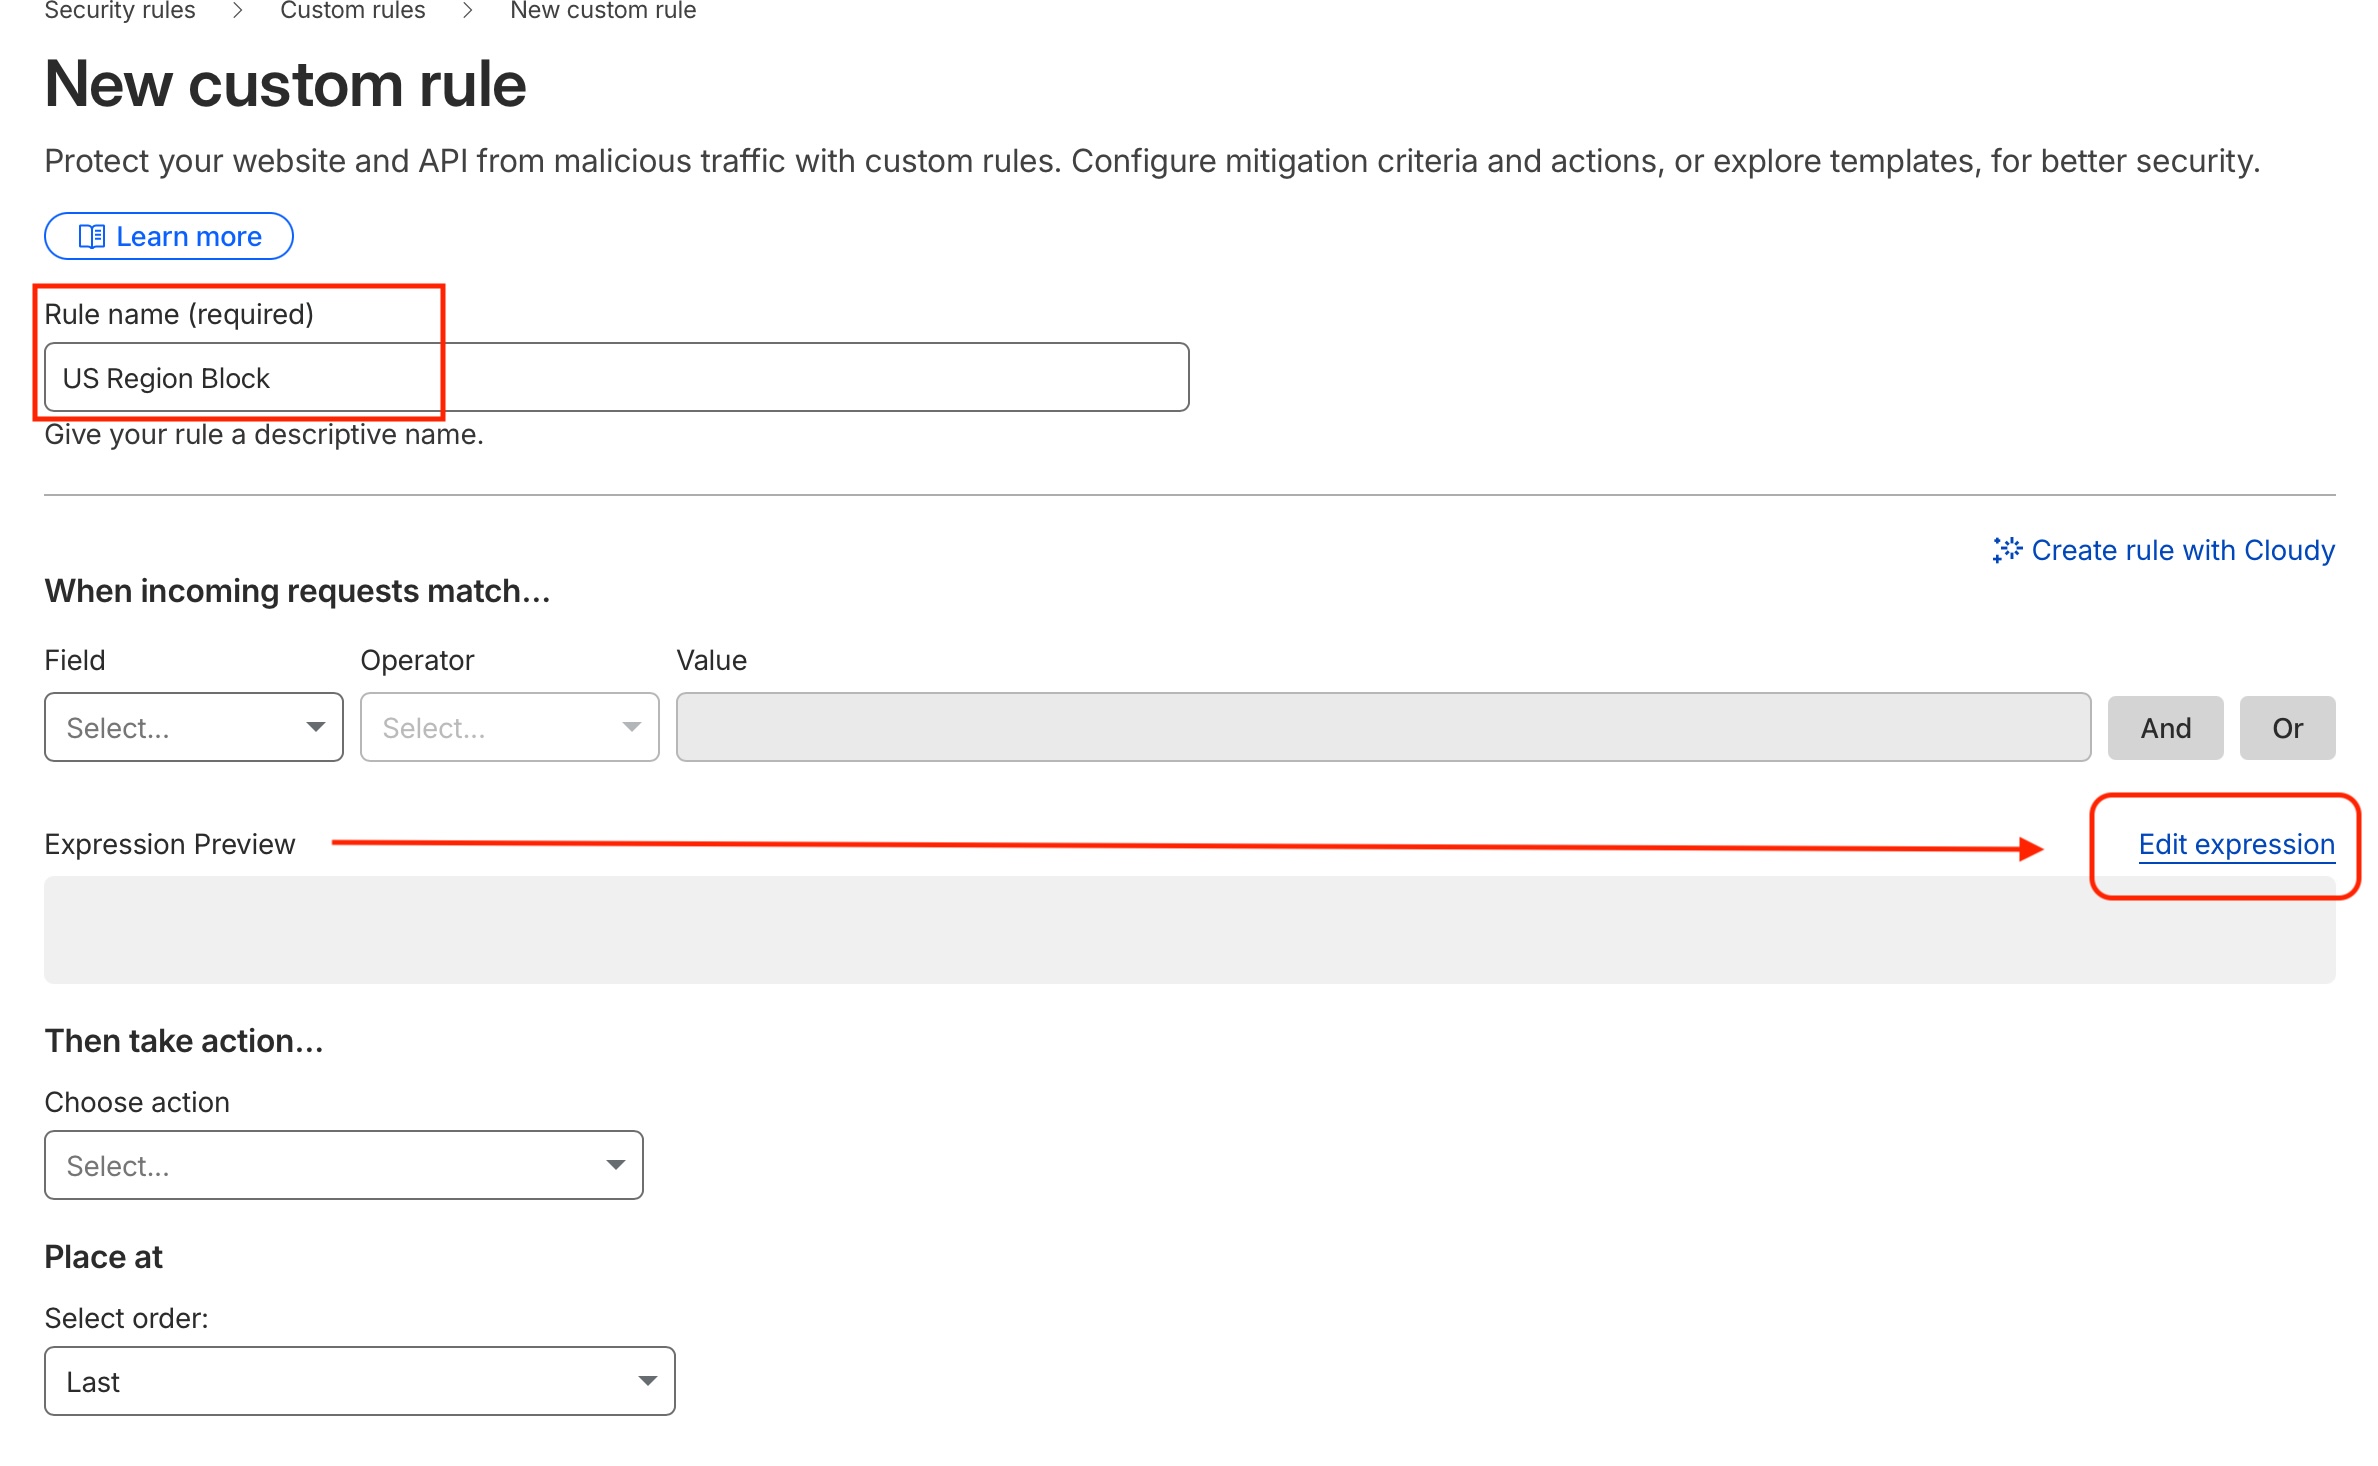Click the empty Value input box

1380,727
